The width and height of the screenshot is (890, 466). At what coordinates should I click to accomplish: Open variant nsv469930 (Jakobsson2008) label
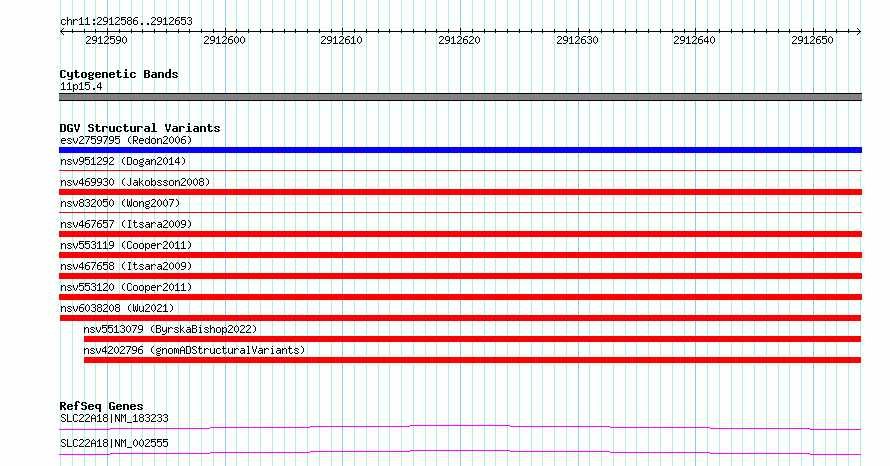click(135, 182)
